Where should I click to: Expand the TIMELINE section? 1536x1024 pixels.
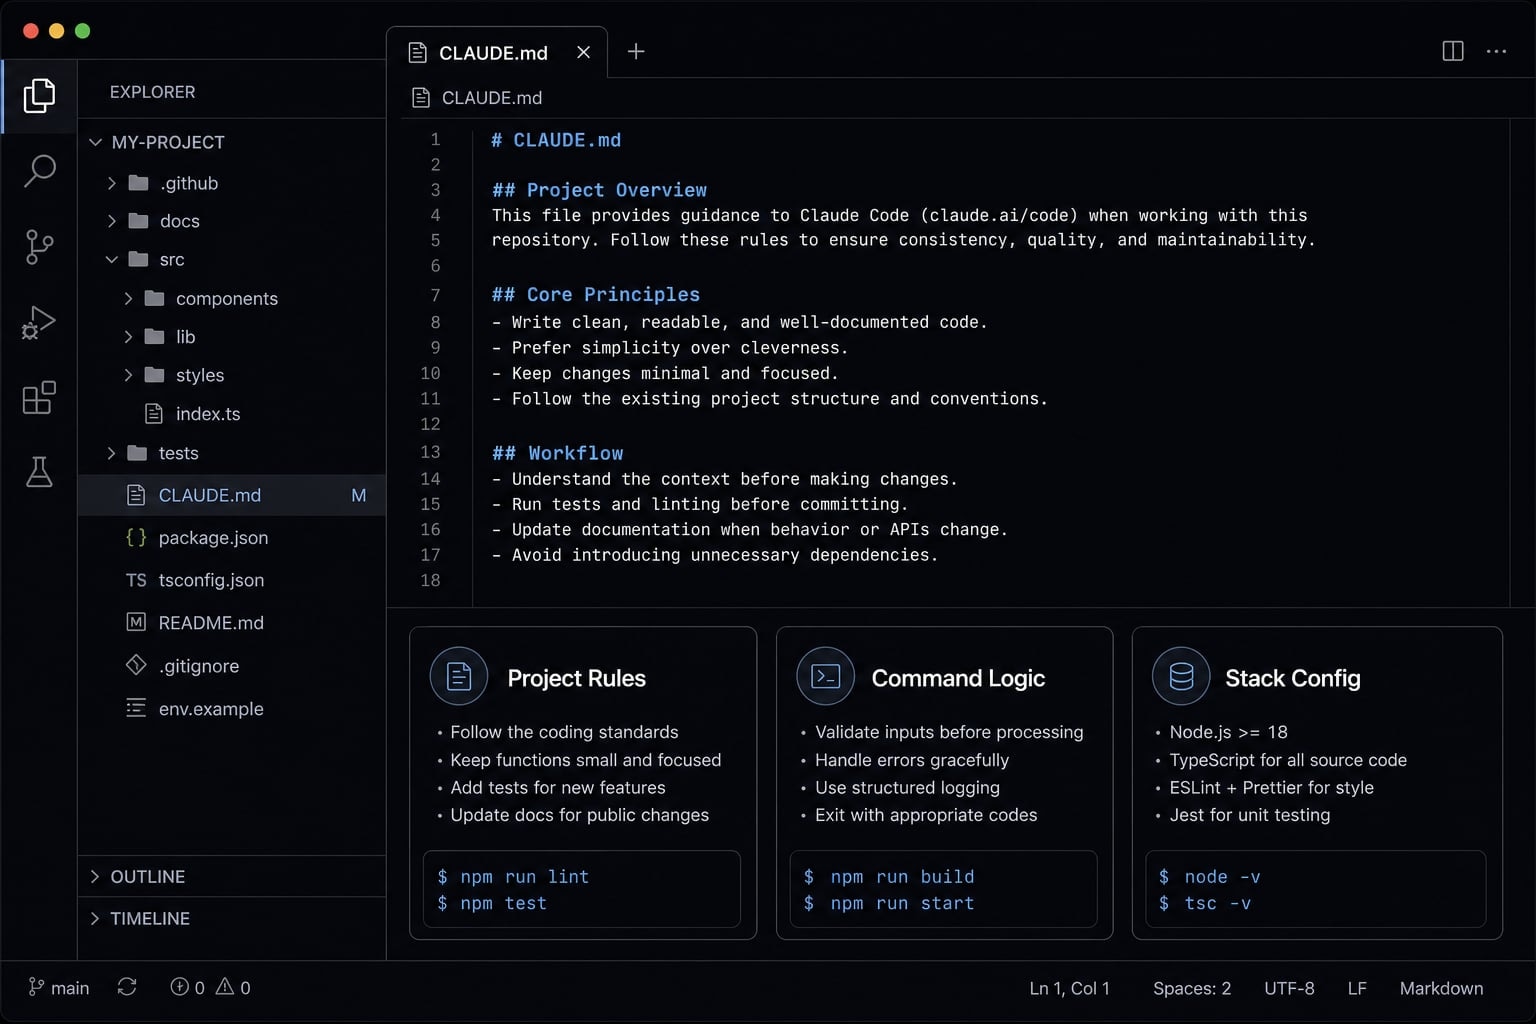click(232, 918)
